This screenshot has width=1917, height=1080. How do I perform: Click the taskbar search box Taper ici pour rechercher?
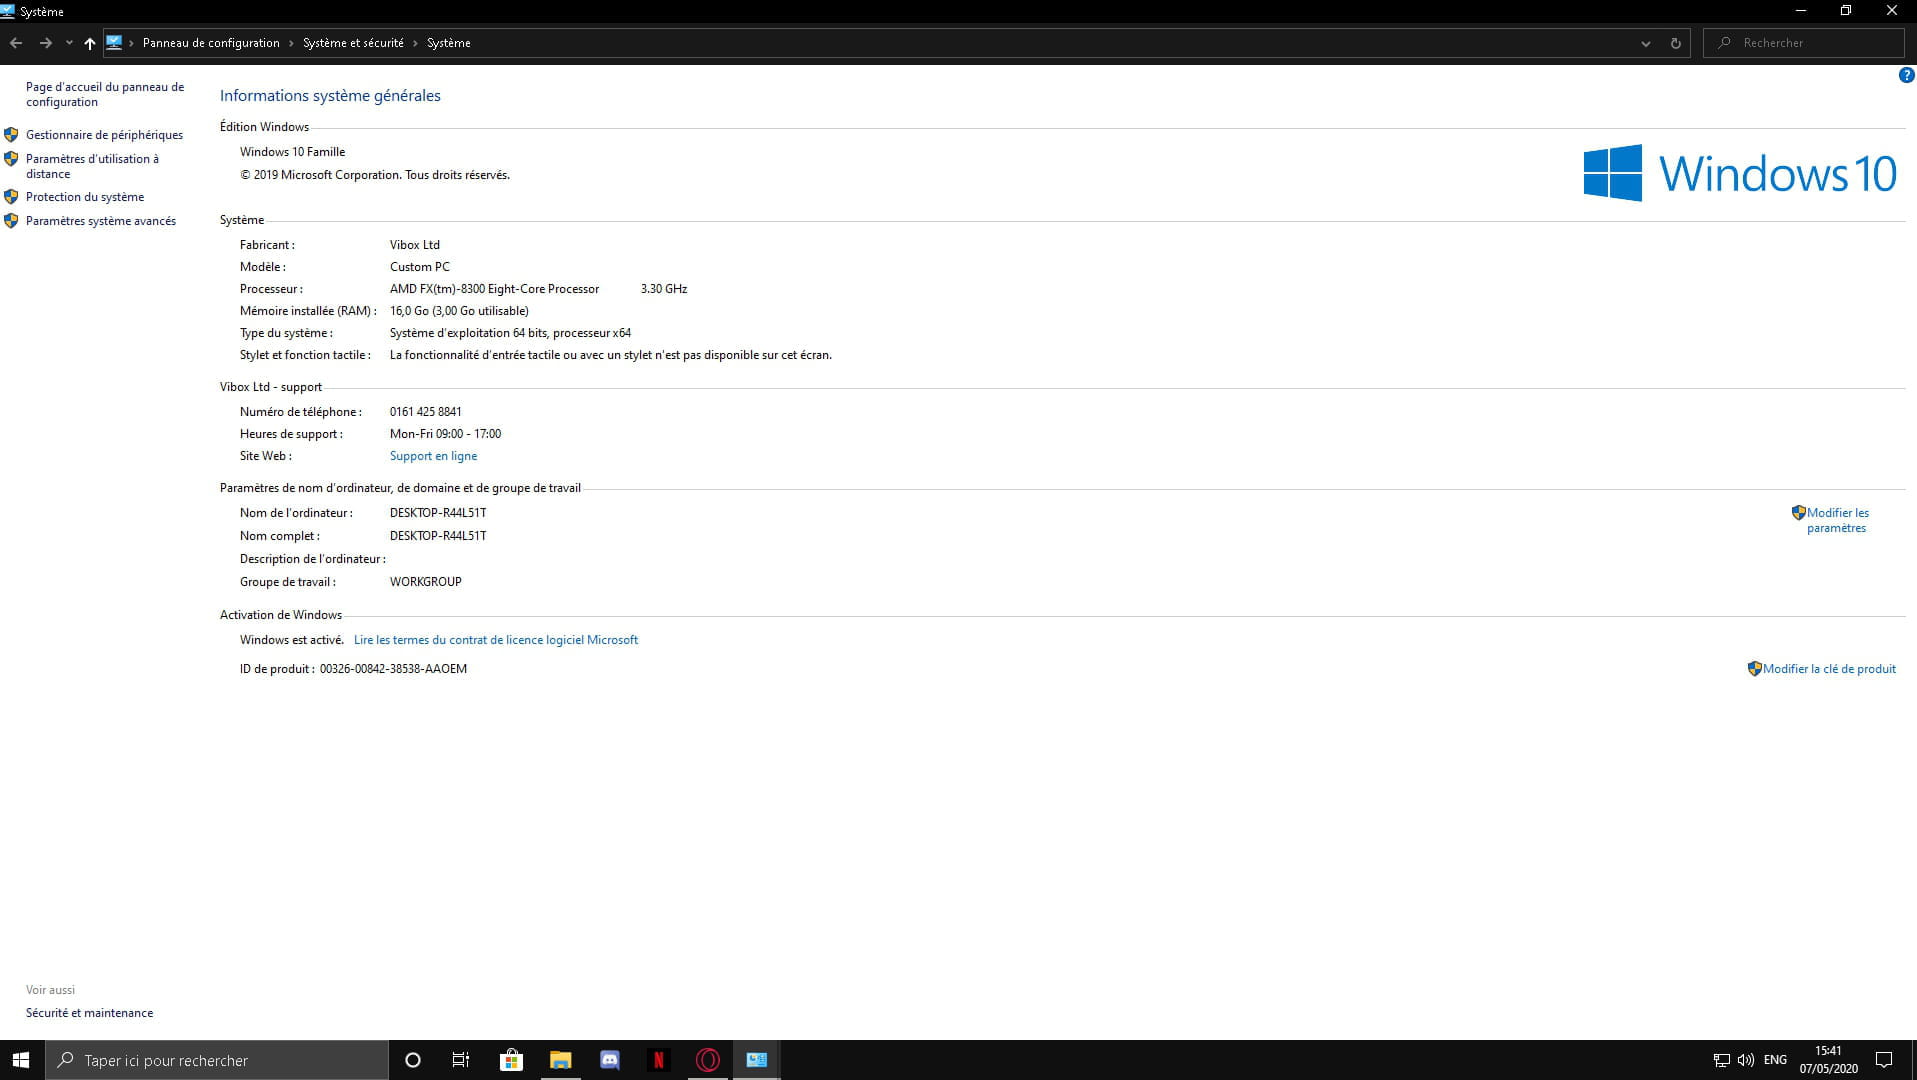[x=217, y=1060]
